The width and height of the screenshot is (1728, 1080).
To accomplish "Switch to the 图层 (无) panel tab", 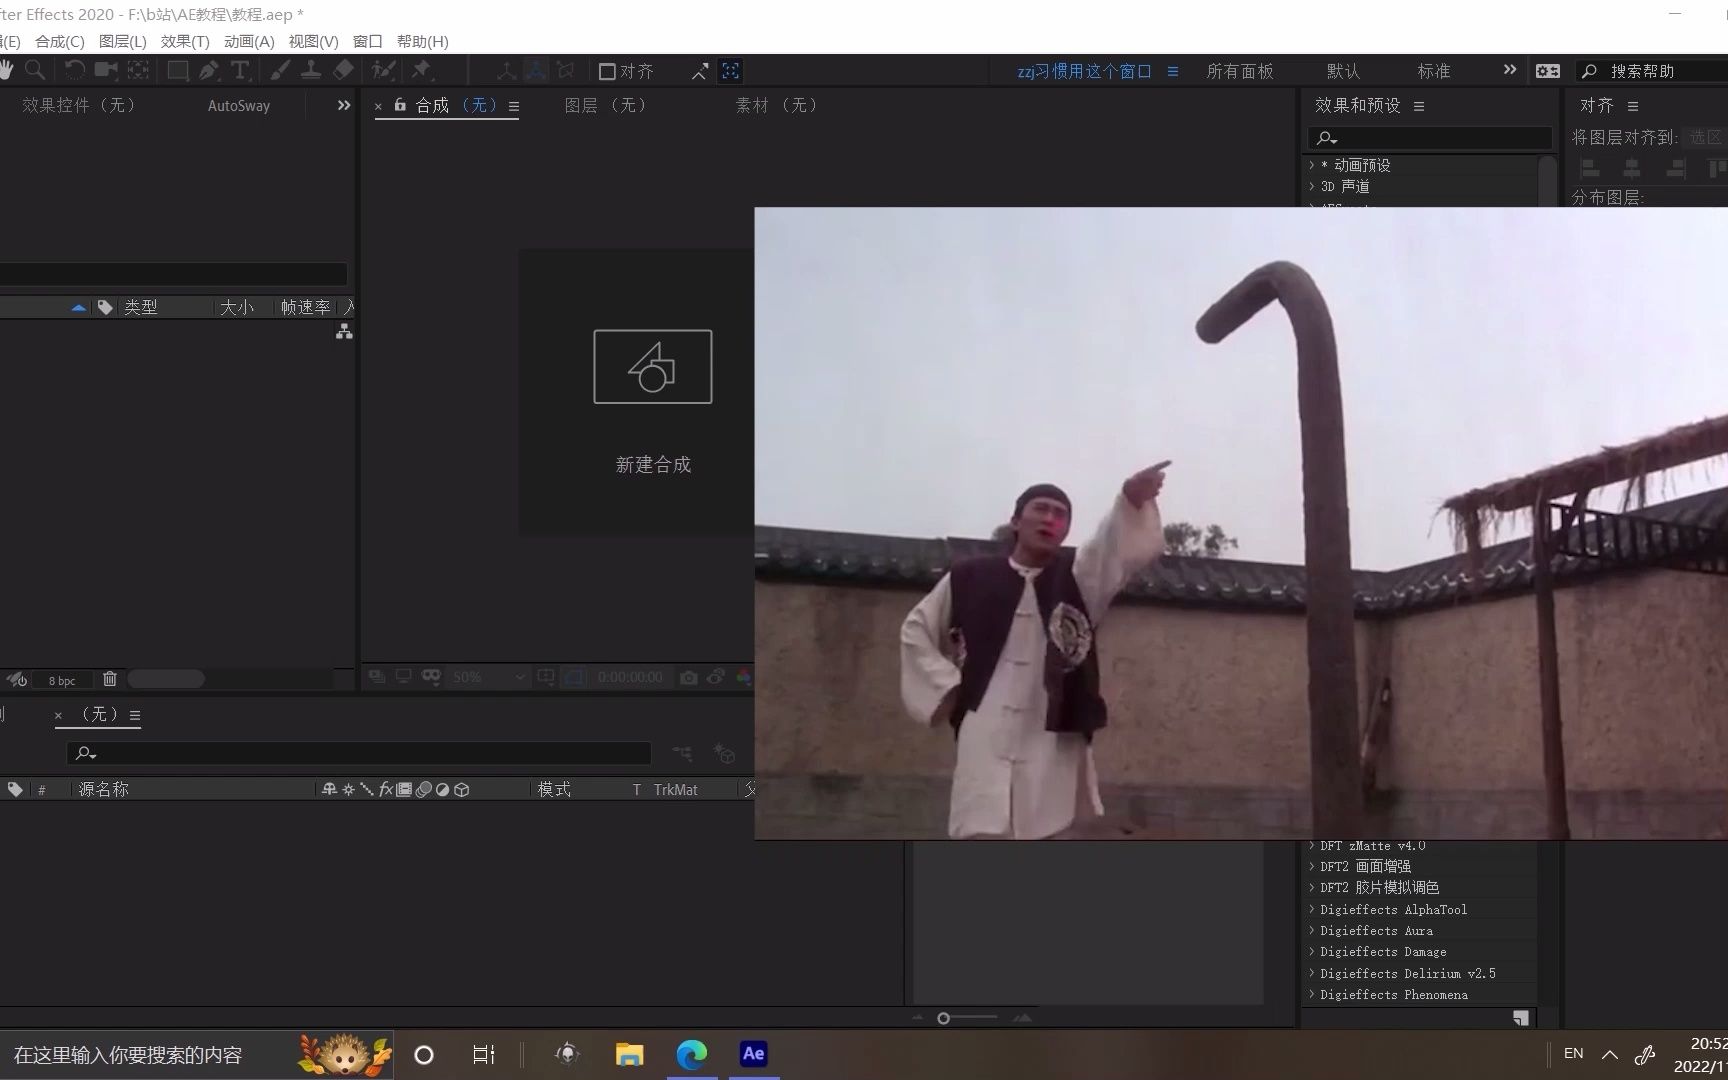I will (x=606, y=105).
